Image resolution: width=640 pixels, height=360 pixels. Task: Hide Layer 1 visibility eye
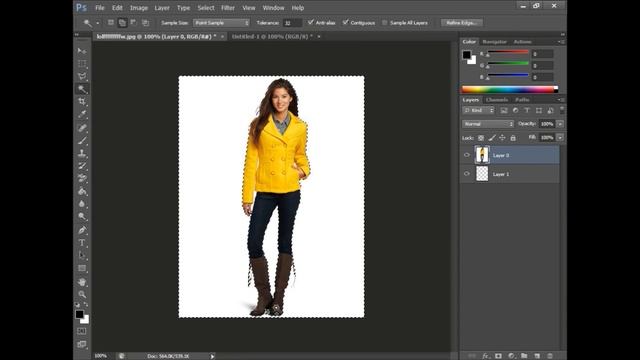tap(467, 174)
